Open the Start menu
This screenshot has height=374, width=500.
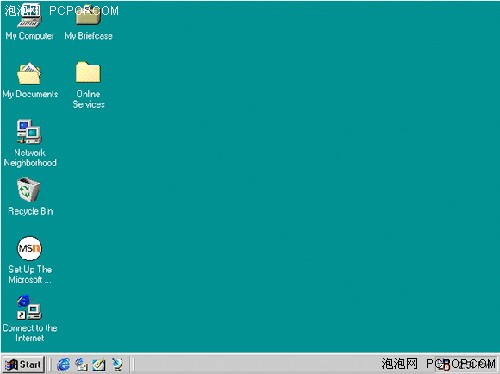tap(23, 364)
